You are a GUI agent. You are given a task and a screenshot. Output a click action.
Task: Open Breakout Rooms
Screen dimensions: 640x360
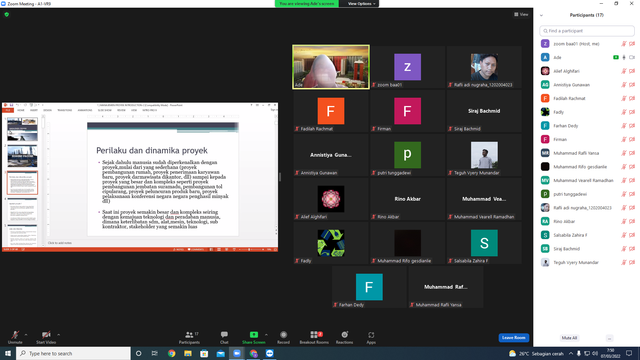tap(314, 337)
